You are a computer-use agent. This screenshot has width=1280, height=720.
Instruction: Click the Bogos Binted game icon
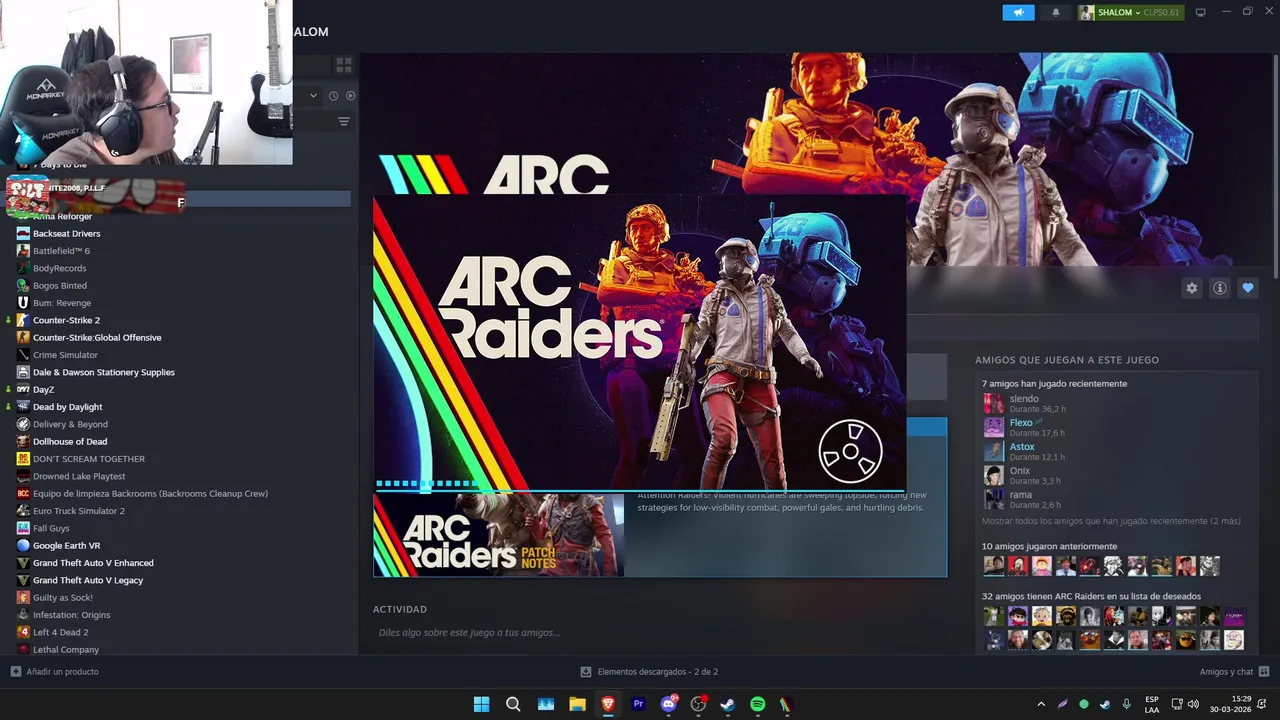click(23, 285)
